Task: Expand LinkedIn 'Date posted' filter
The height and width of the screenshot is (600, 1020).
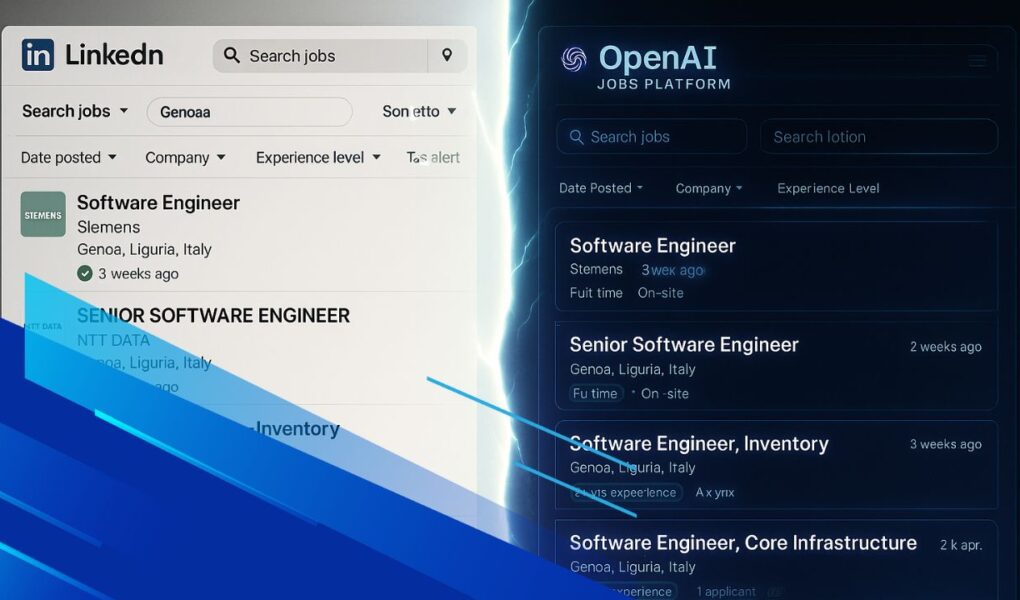Action: [68, 157]
